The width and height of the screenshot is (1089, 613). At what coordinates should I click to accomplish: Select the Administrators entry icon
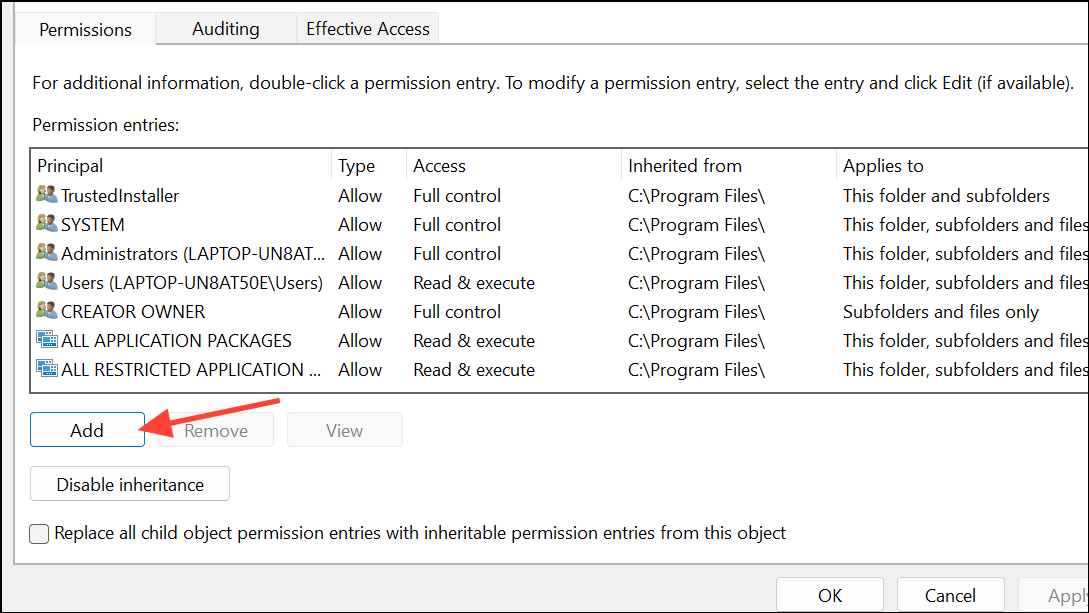point(47,253)
